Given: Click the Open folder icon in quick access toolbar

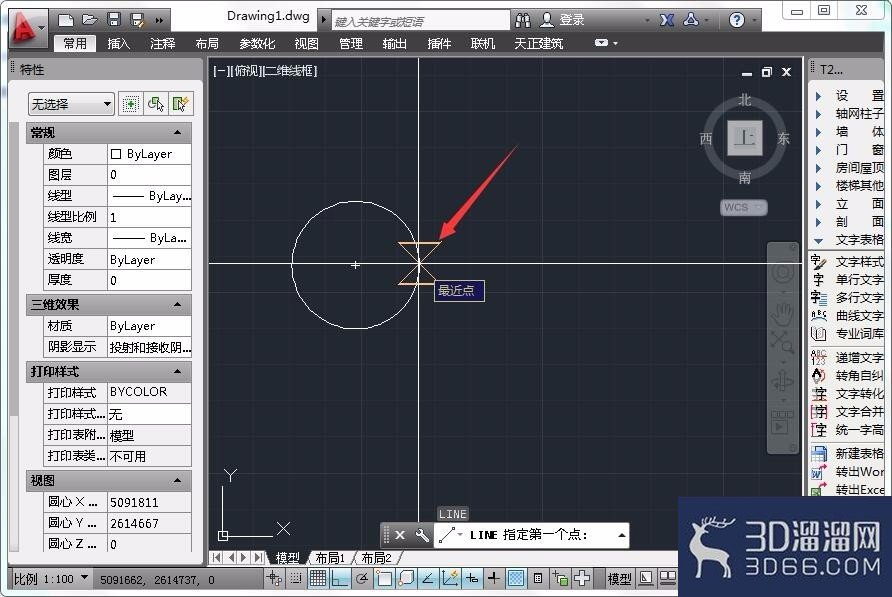Looking at the screenshot, I should pyautogui.click(x=90, y=20).
